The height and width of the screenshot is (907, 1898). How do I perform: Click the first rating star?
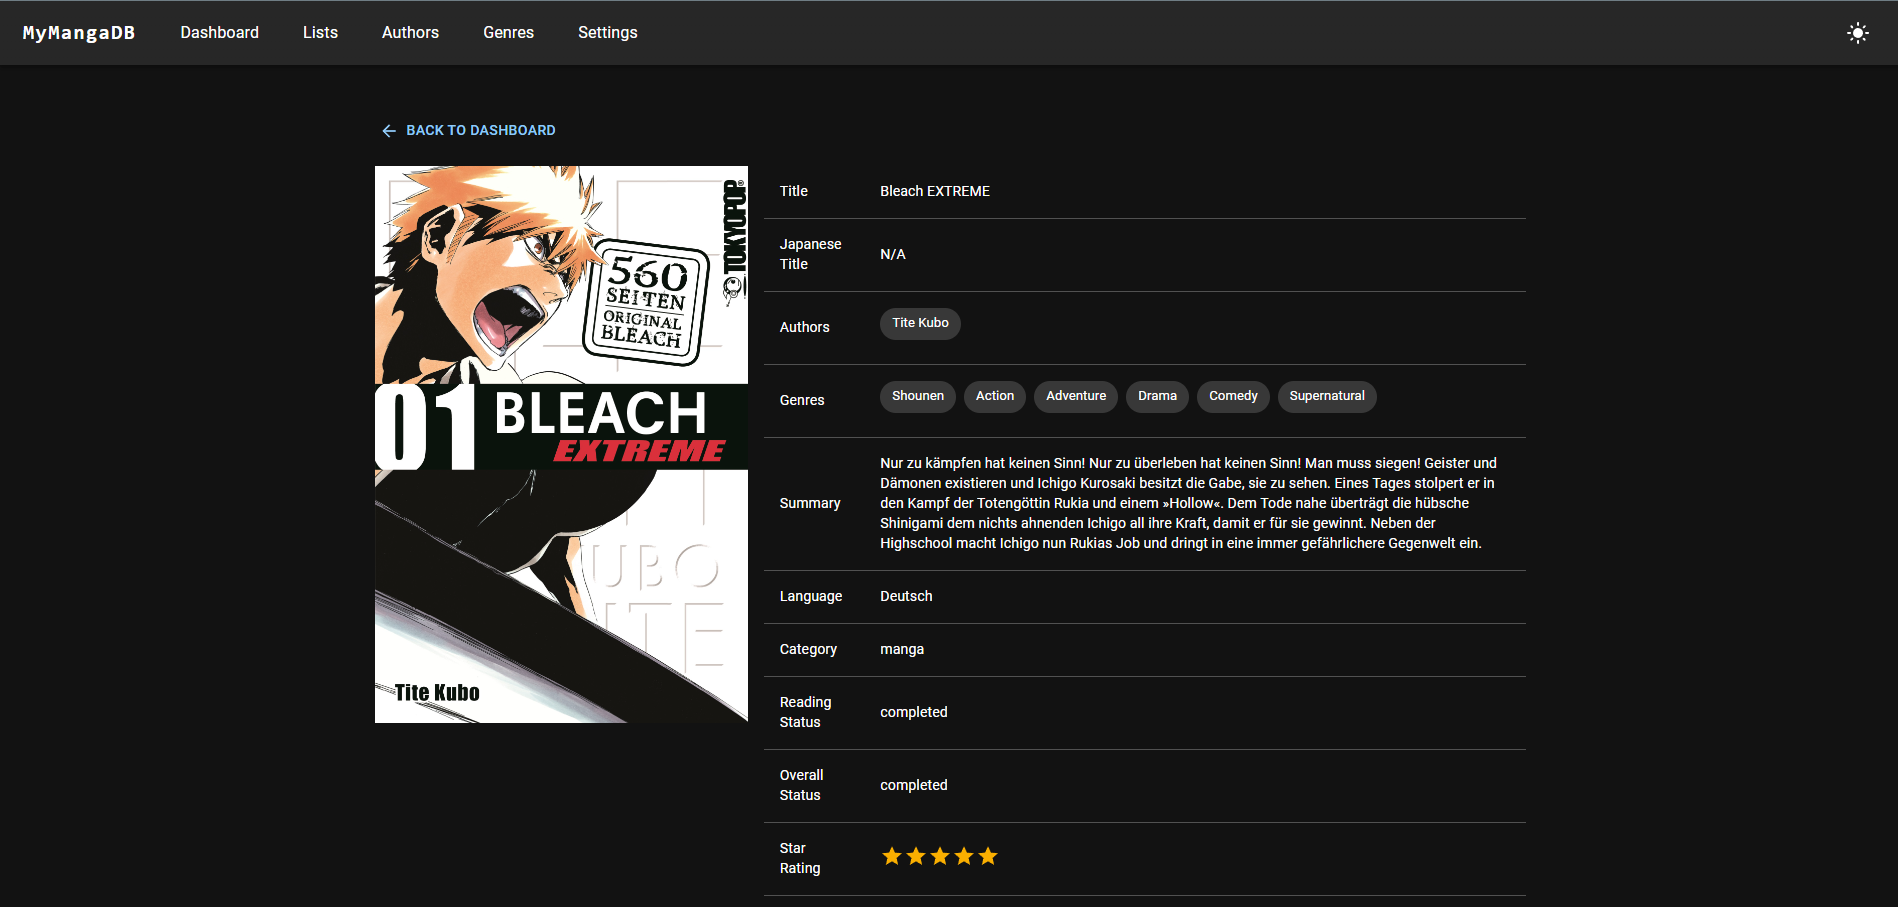pos(892,856)
